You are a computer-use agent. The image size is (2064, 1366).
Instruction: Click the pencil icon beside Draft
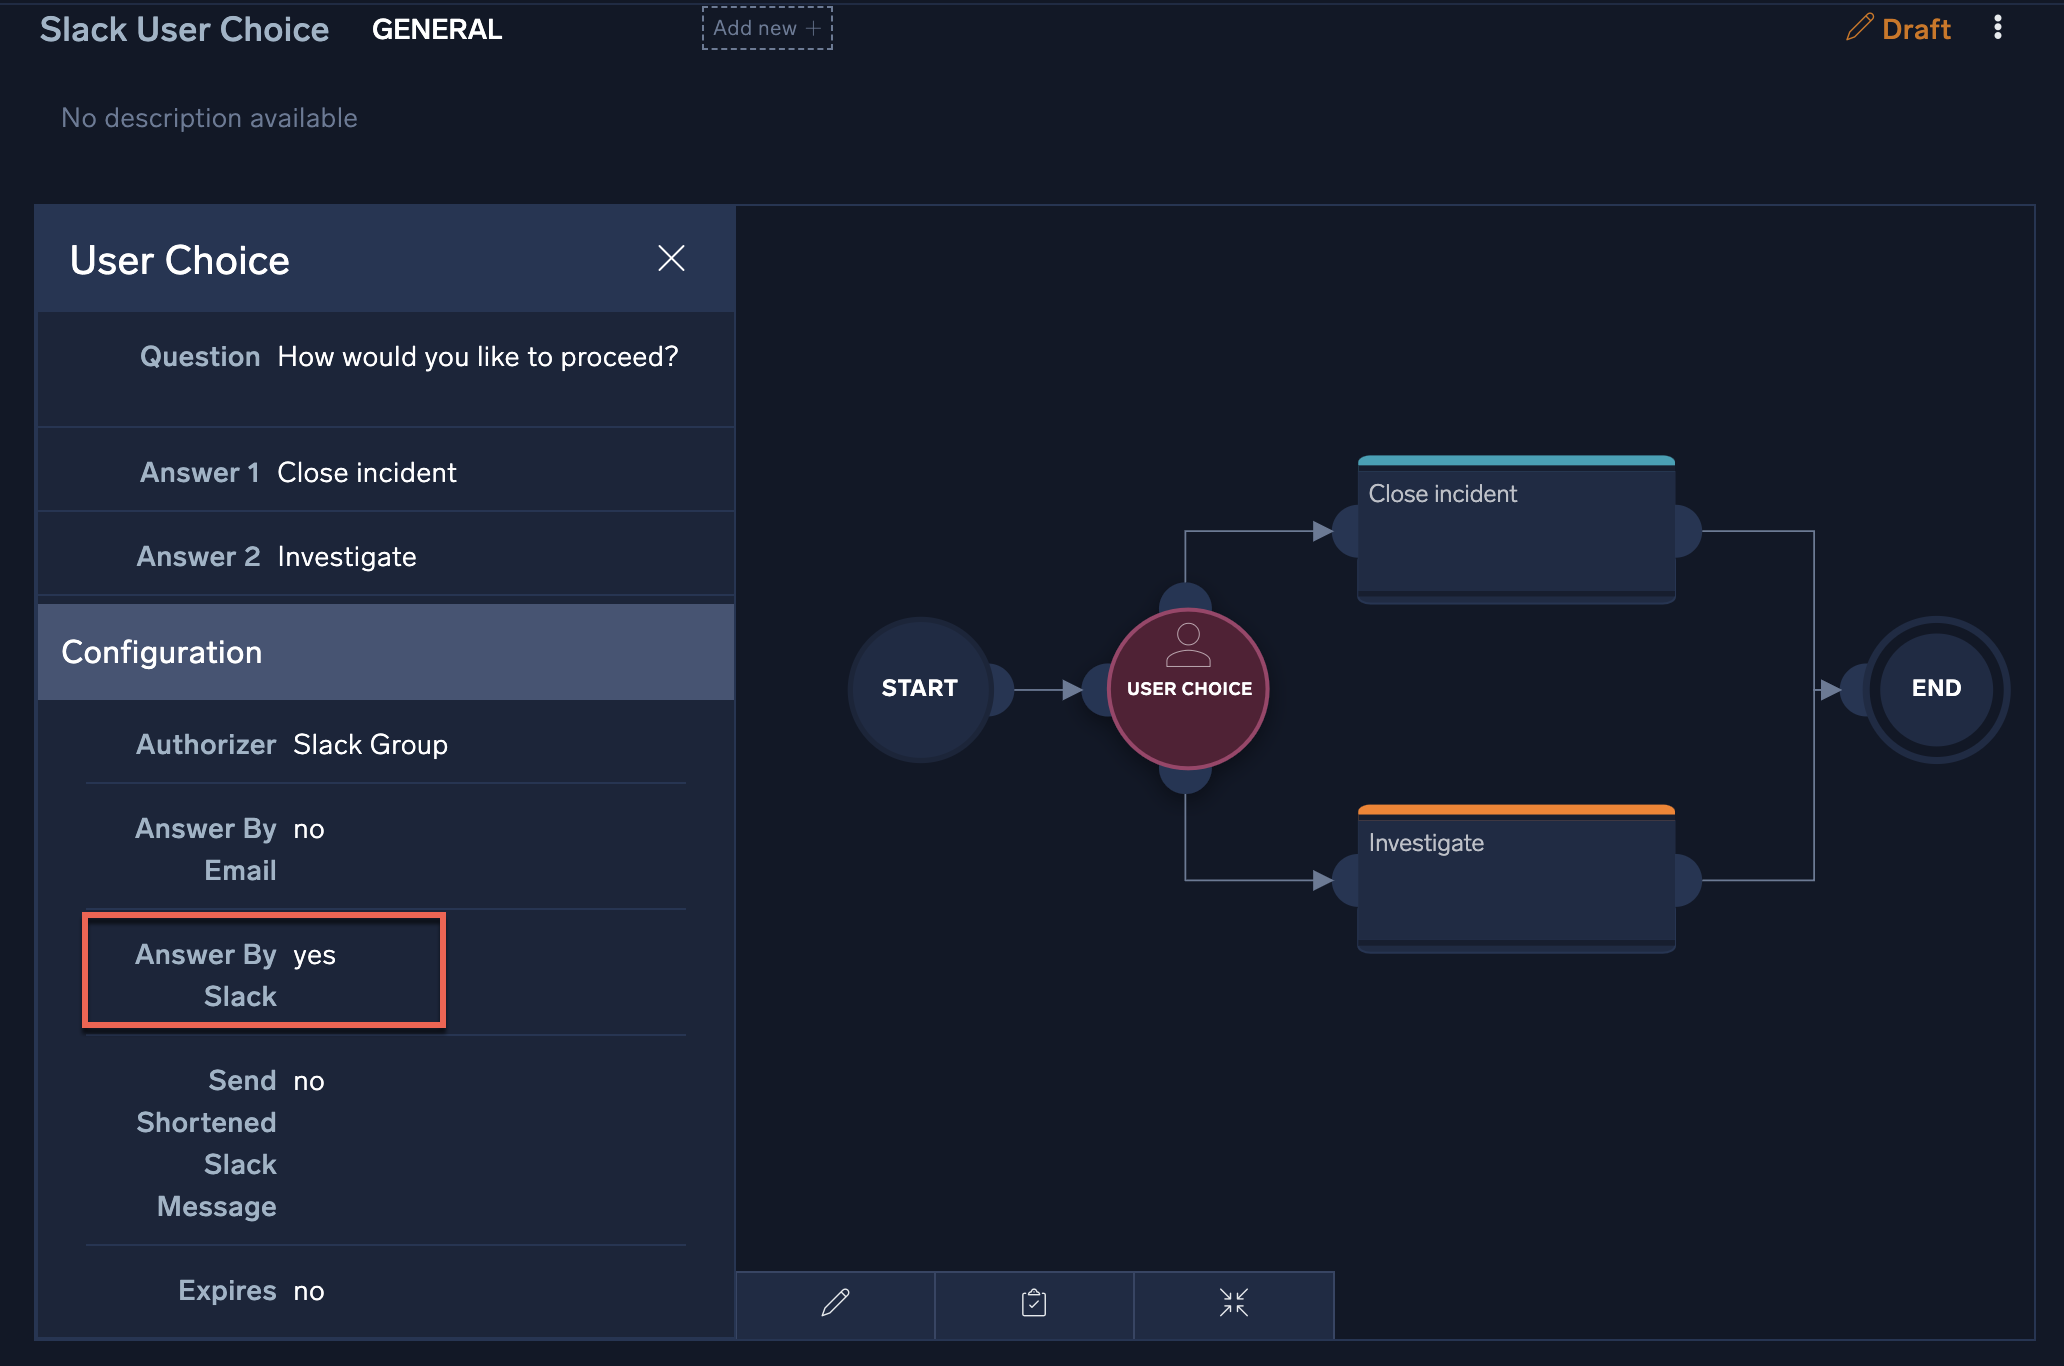1858,28
